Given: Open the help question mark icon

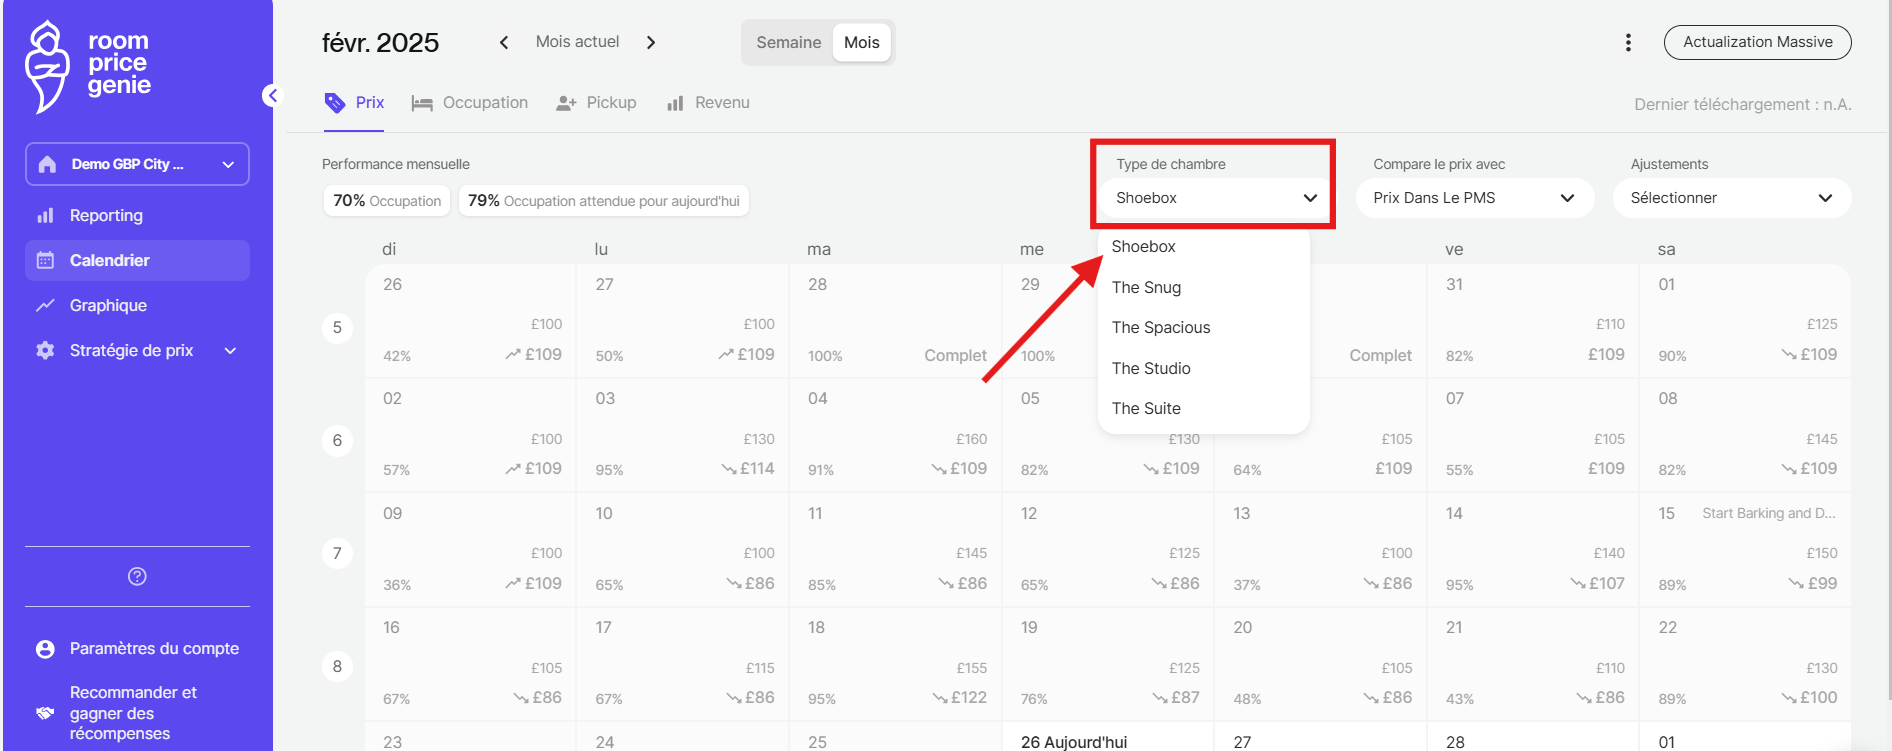Looking at the screenshot, I should (137, 576).
